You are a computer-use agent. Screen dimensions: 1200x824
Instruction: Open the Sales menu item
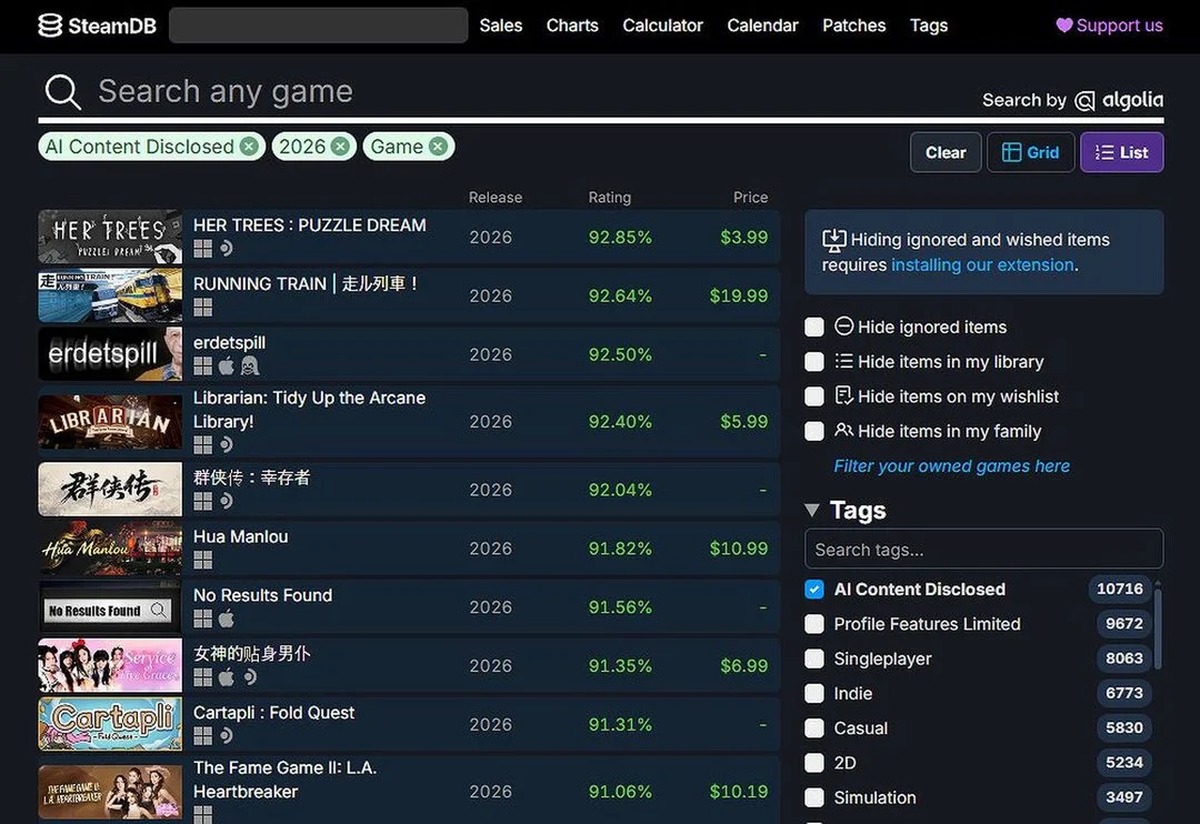click(x=501, y=26)
